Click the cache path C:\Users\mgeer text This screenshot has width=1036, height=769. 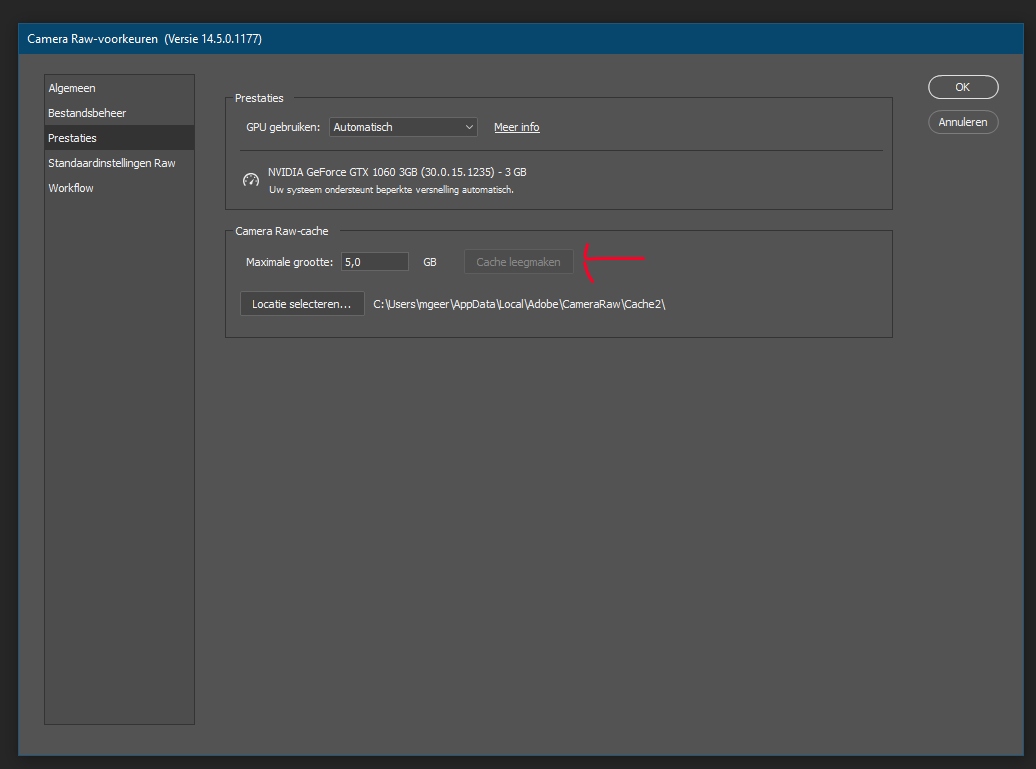(519, 304)
